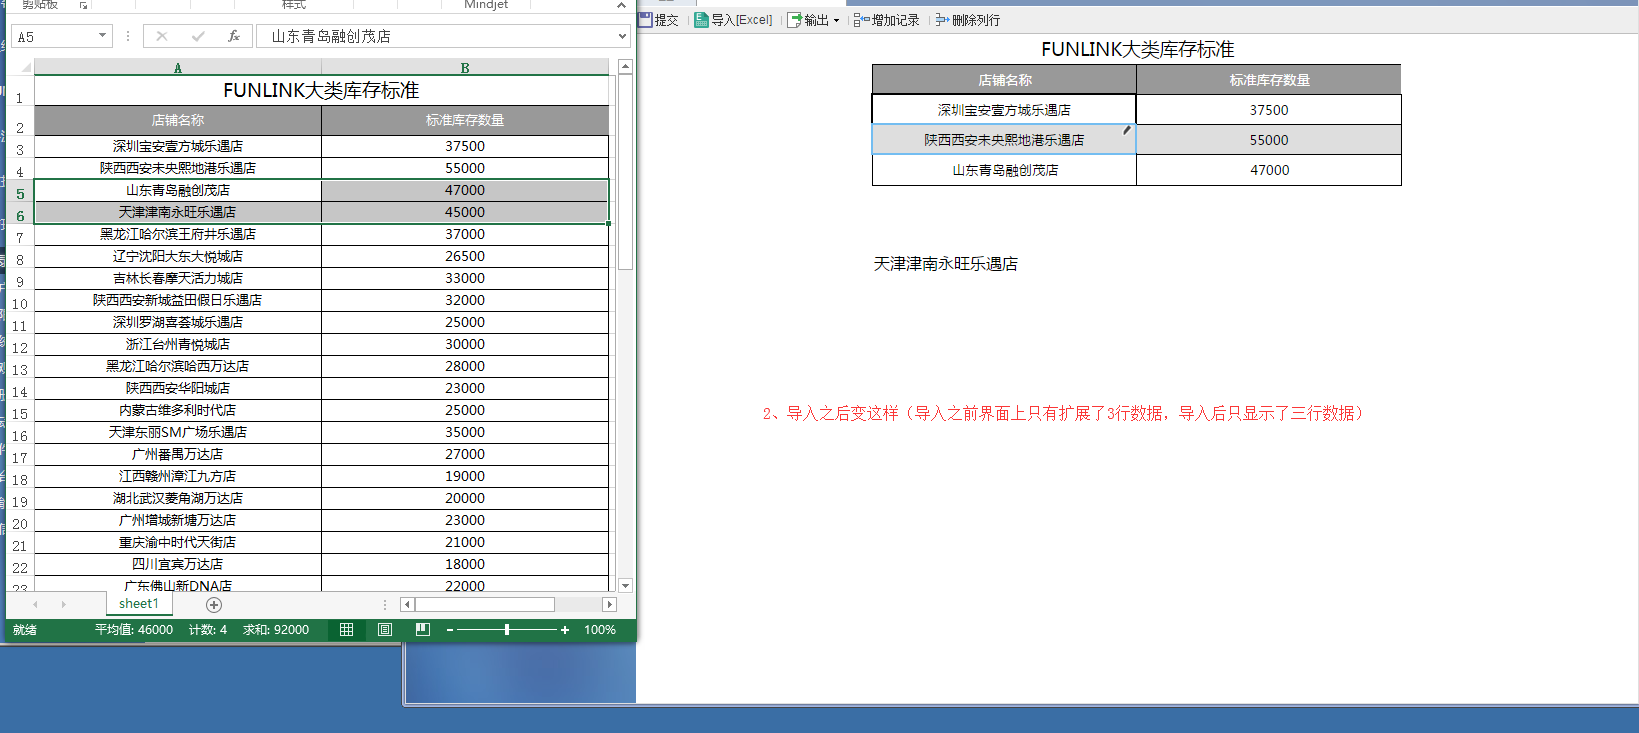
Task: Click the 求和: 92000 status bar entry
Action: pyautogui.click(x=276, y=630)
